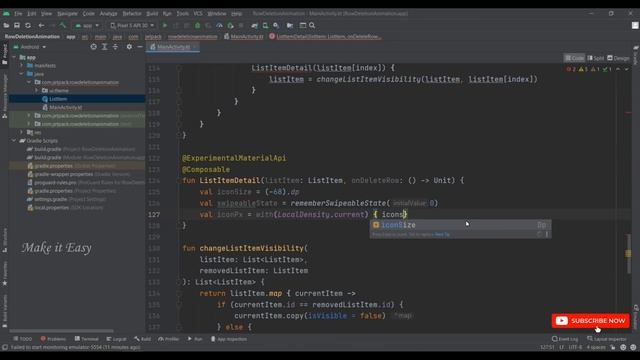The width and height of the screenshot is (640, 360).
Task: Select MainActivity.kt in project tree
Action: [x=65, y=107]
